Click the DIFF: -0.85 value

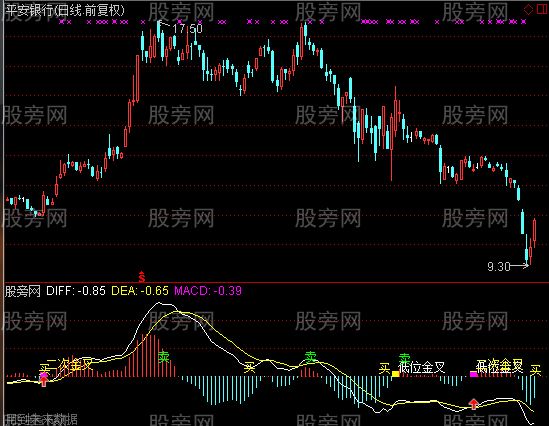[76, 291]
